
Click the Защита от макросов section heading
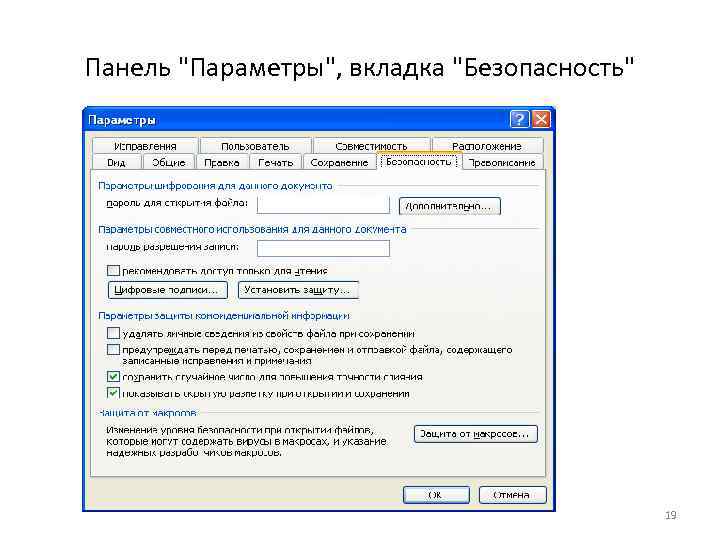(147, 413)
